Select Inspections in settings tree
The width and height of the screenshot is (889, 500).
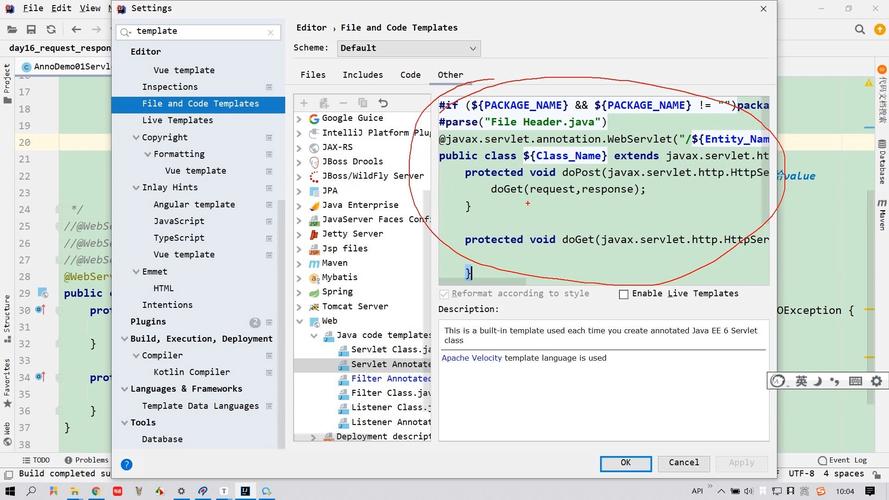pos(170,87)
